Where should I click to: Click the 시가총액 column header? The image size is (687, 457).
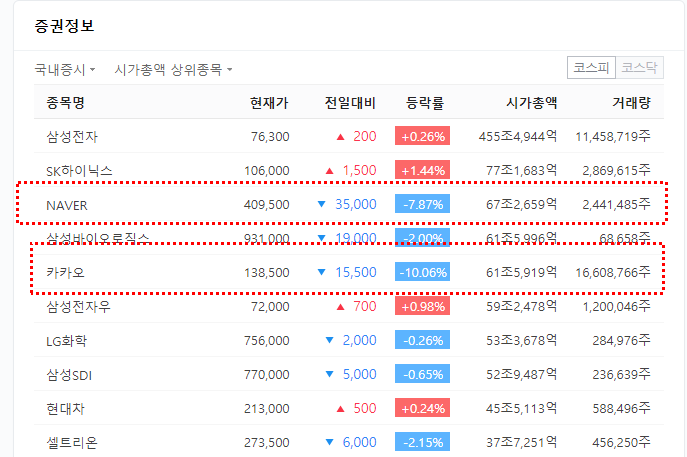[531, 103]
